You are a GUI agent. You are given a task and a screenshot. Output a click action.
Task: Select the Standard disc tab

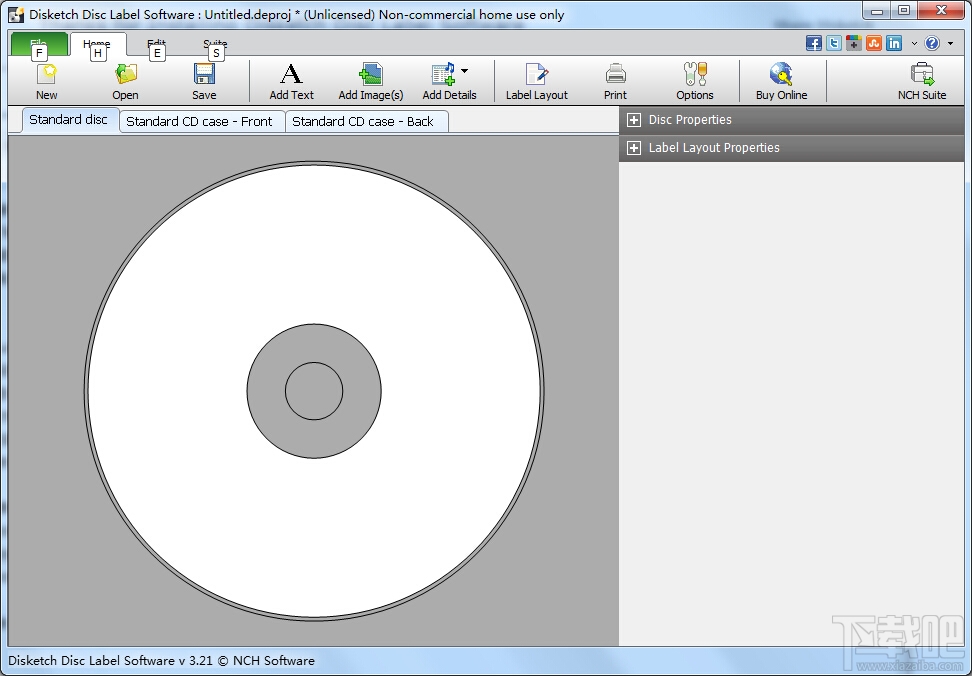coord(69,120)
